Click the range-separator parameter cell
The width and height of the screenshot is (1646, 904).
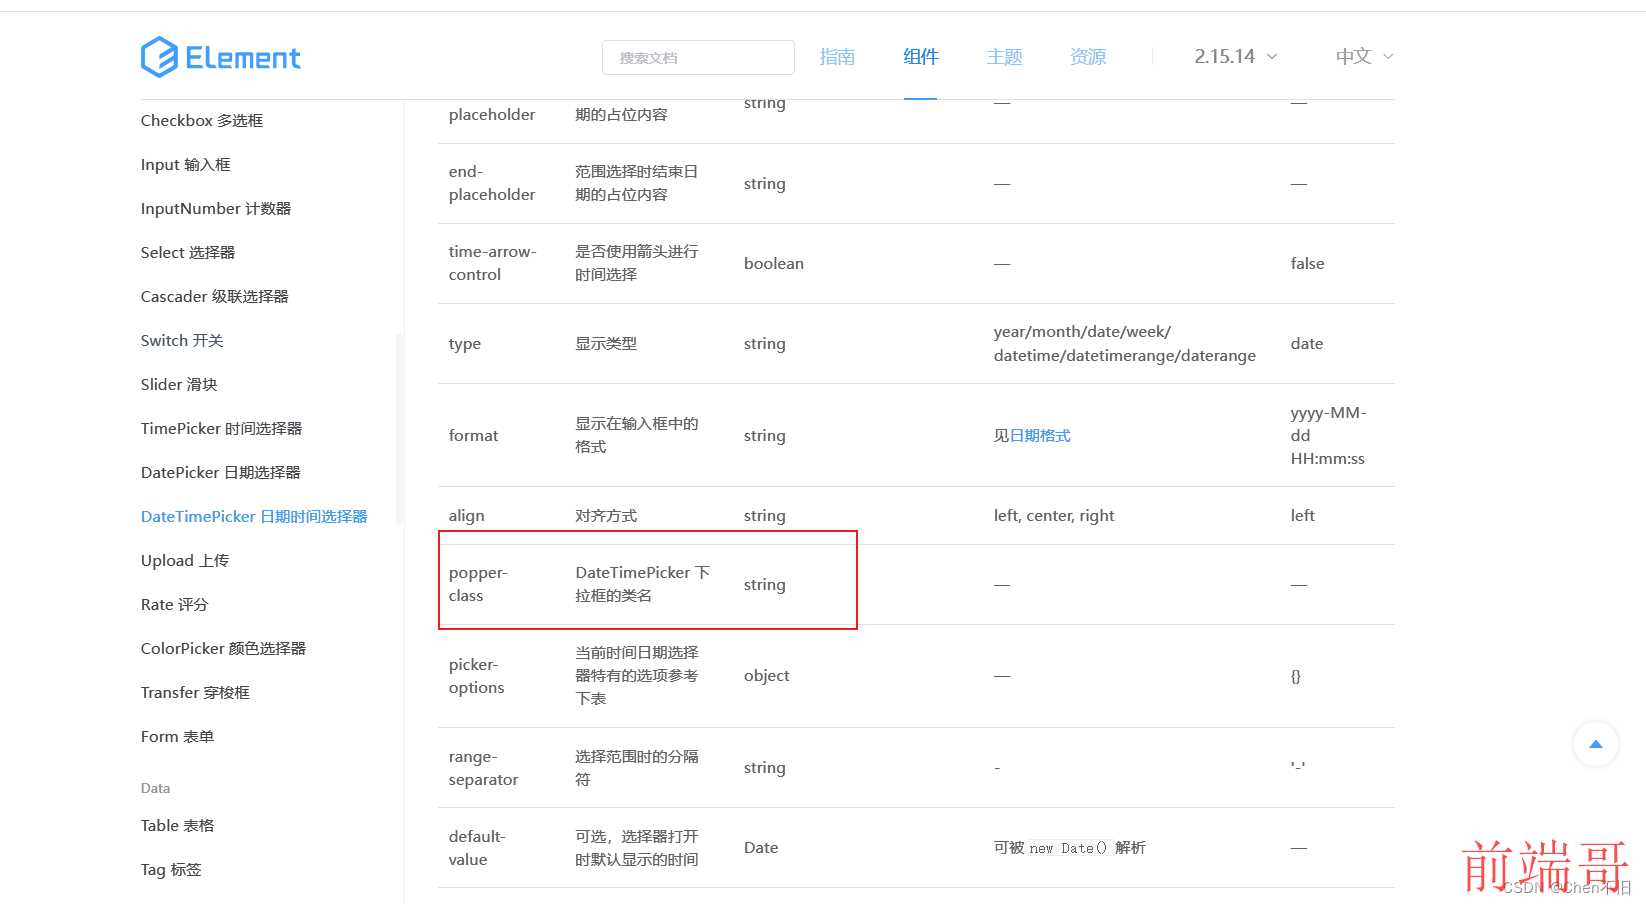point(483,768)
